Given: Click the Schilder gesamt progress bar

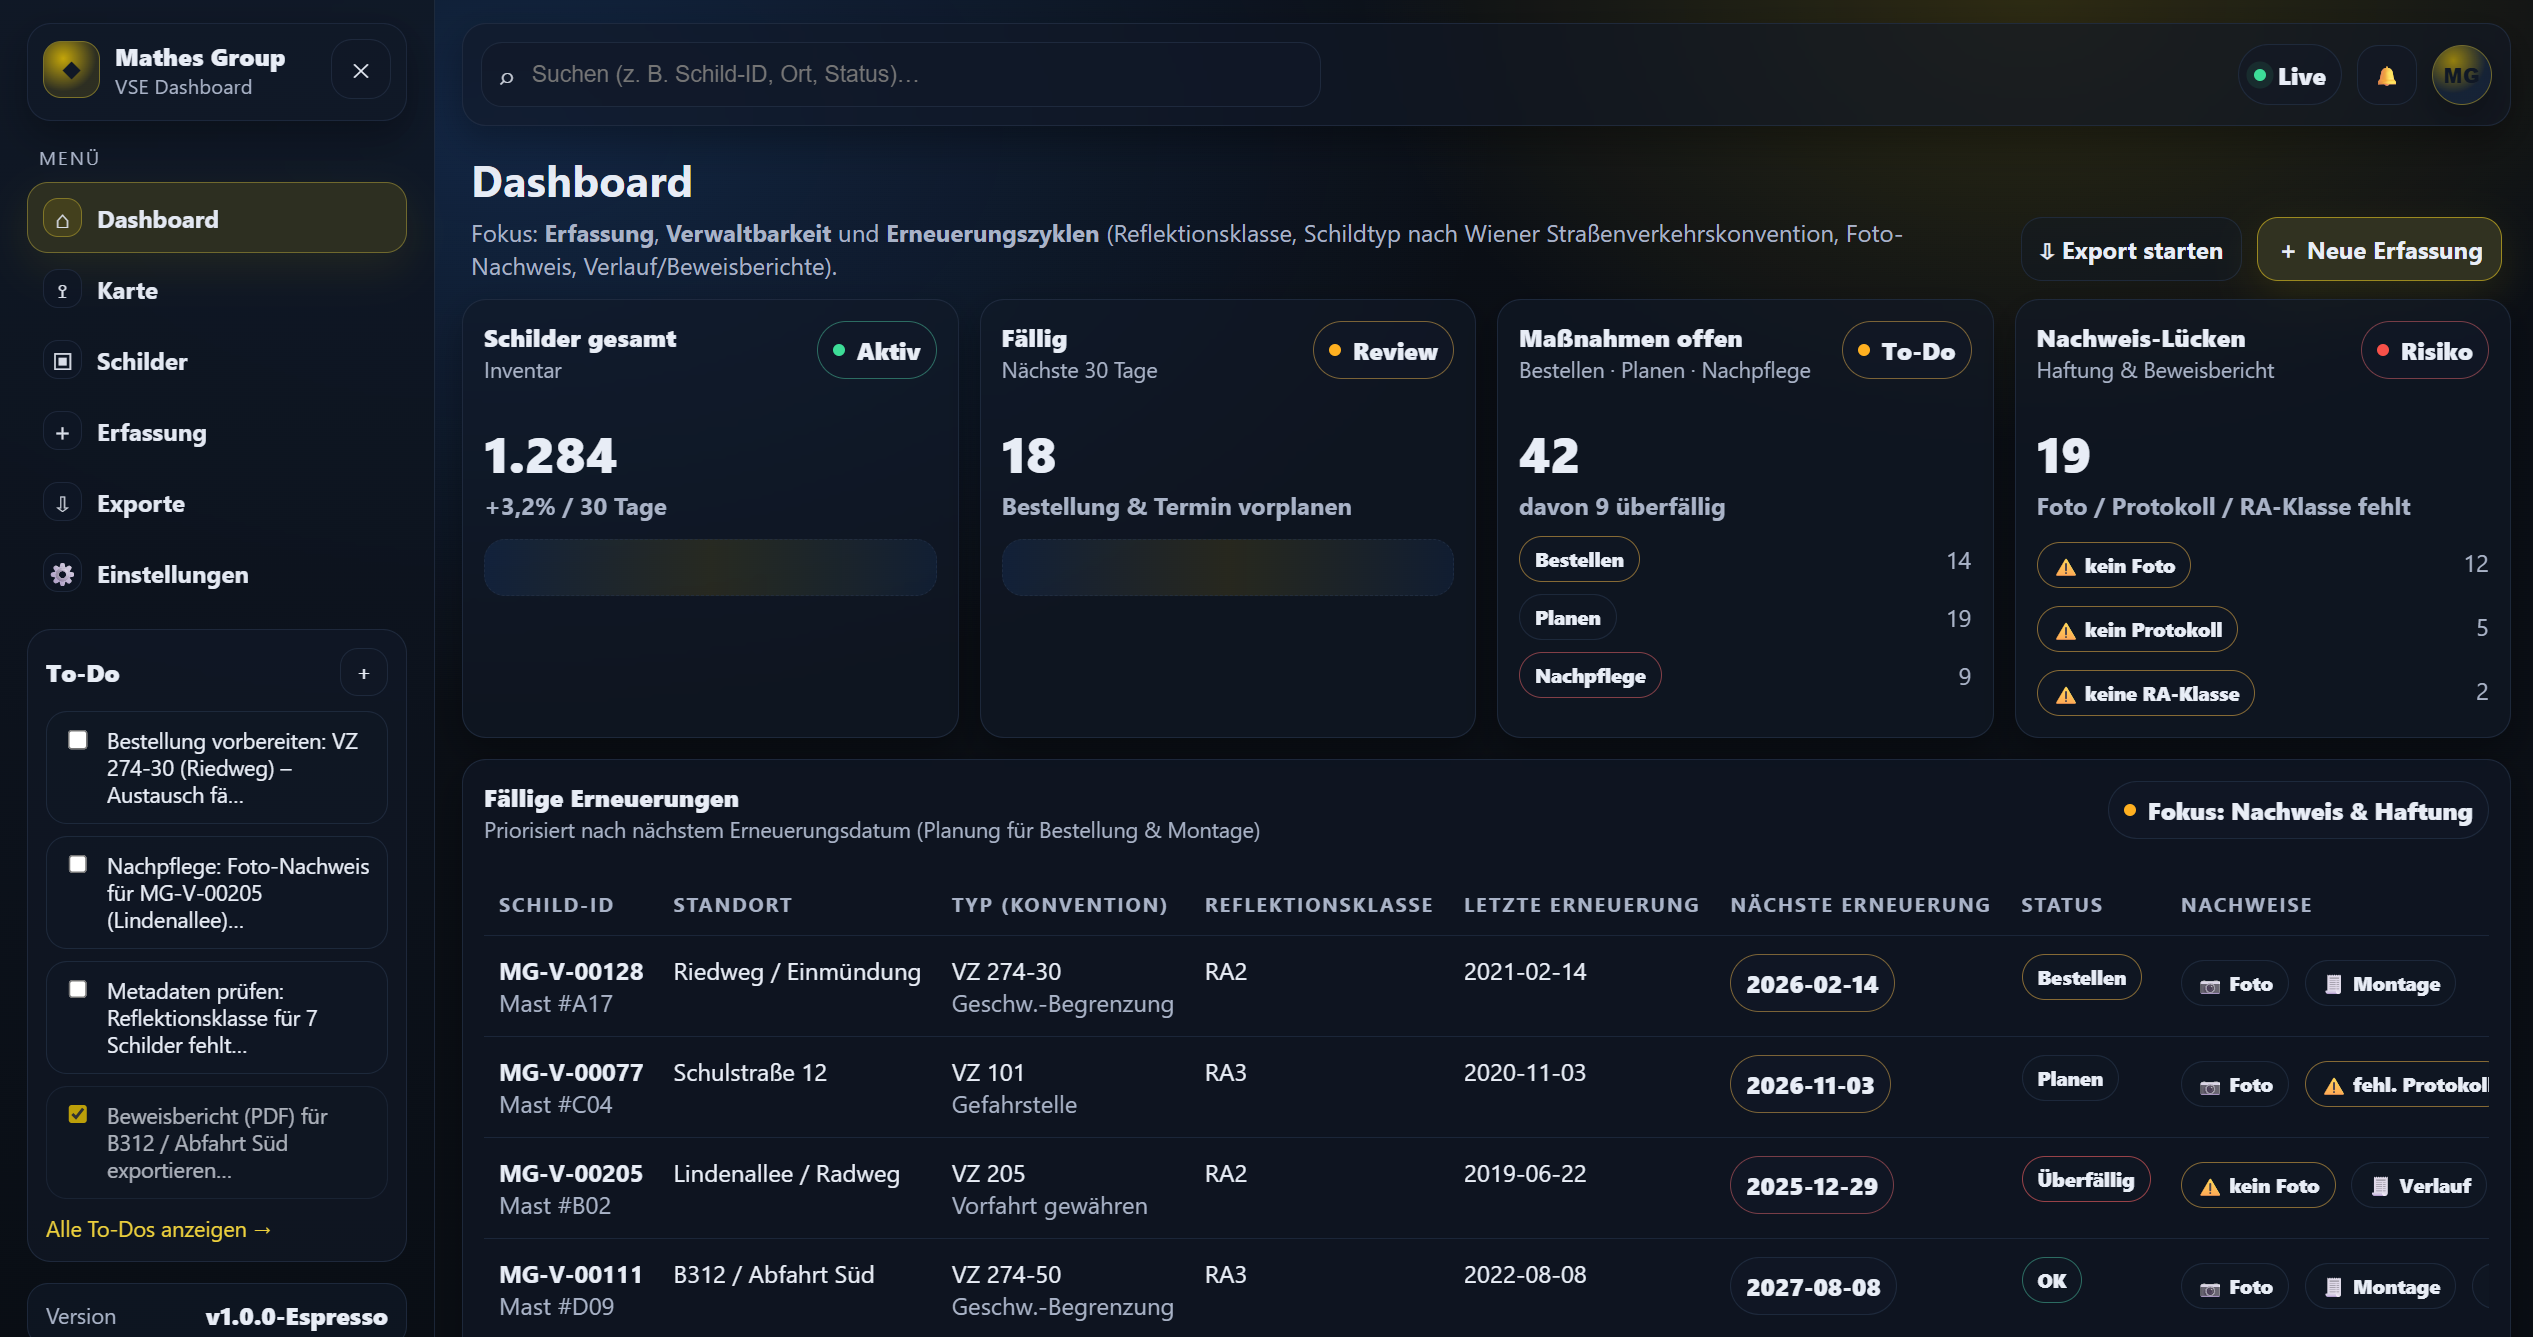Looking at the screenshot, I should (710, 567).
